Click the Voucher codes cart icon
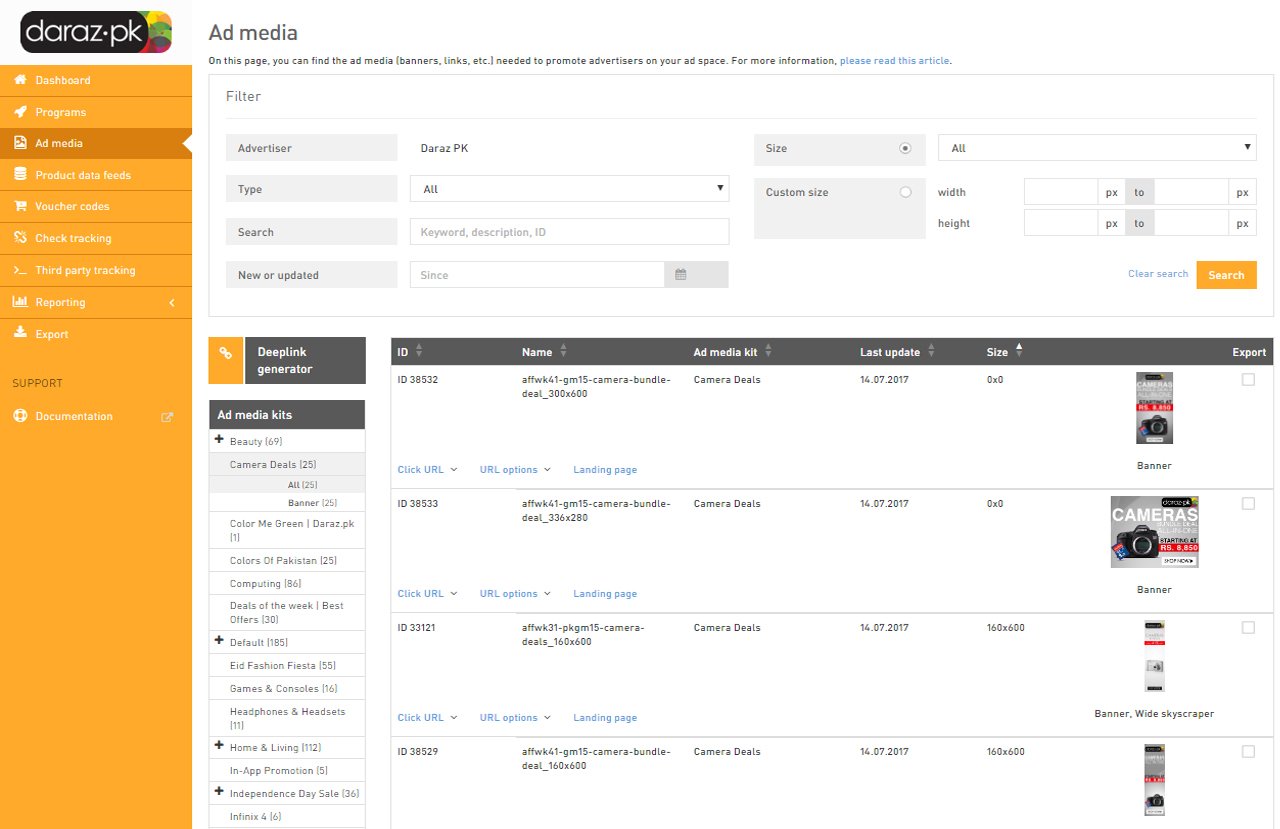This screenshot has height=829, width=1280. 20,206
